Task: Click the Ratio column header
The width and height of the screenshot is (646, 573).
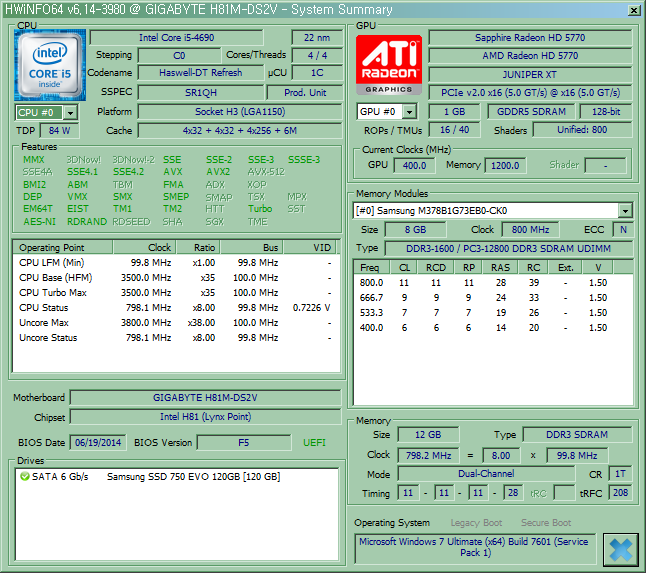Action: (x=198, y=248)
